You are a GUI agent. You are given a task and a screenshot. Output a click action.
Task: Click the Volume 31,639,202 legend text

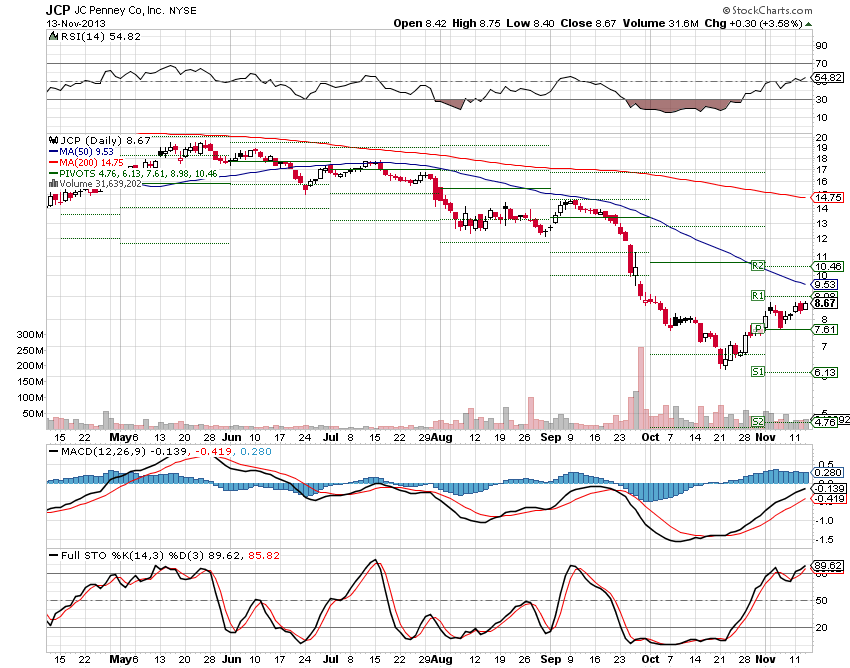[x=101, y=184]
